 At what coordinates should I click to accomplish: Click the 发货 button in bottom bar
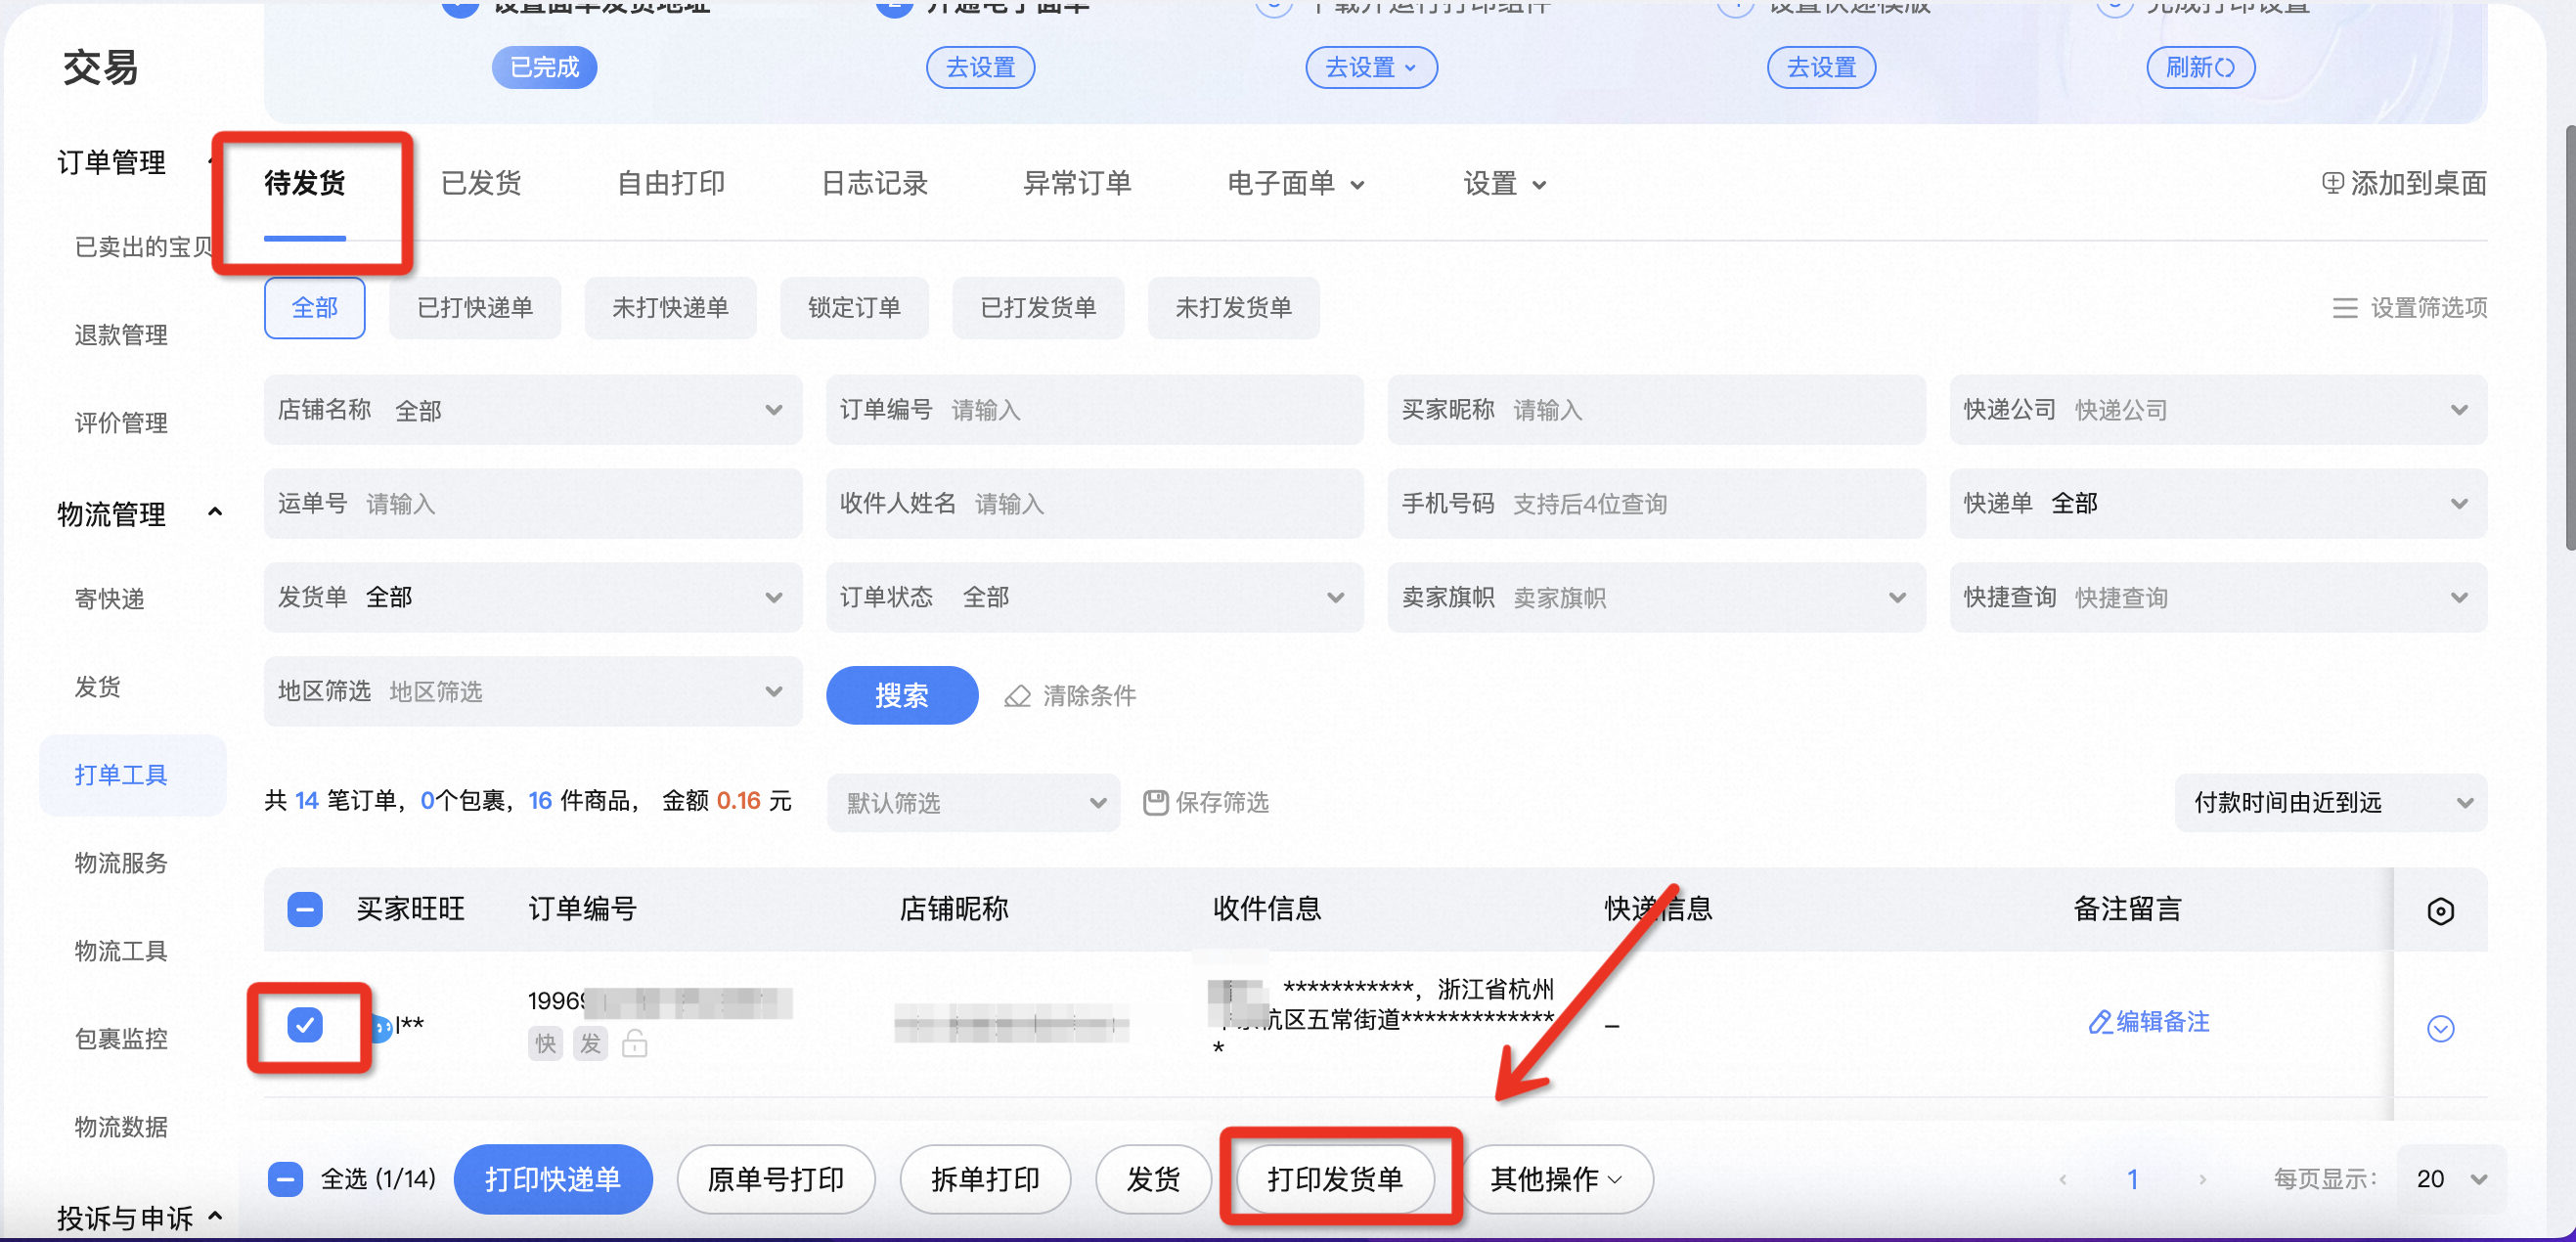[1153, 1180]
